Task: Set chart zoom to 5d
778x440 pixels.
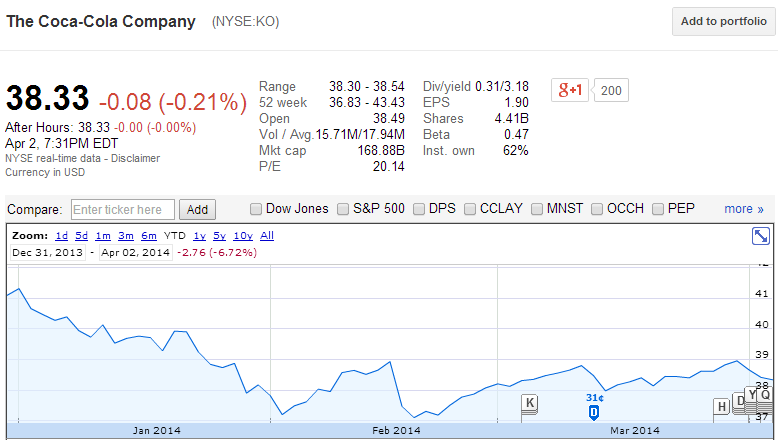Action: pos(81,236)
